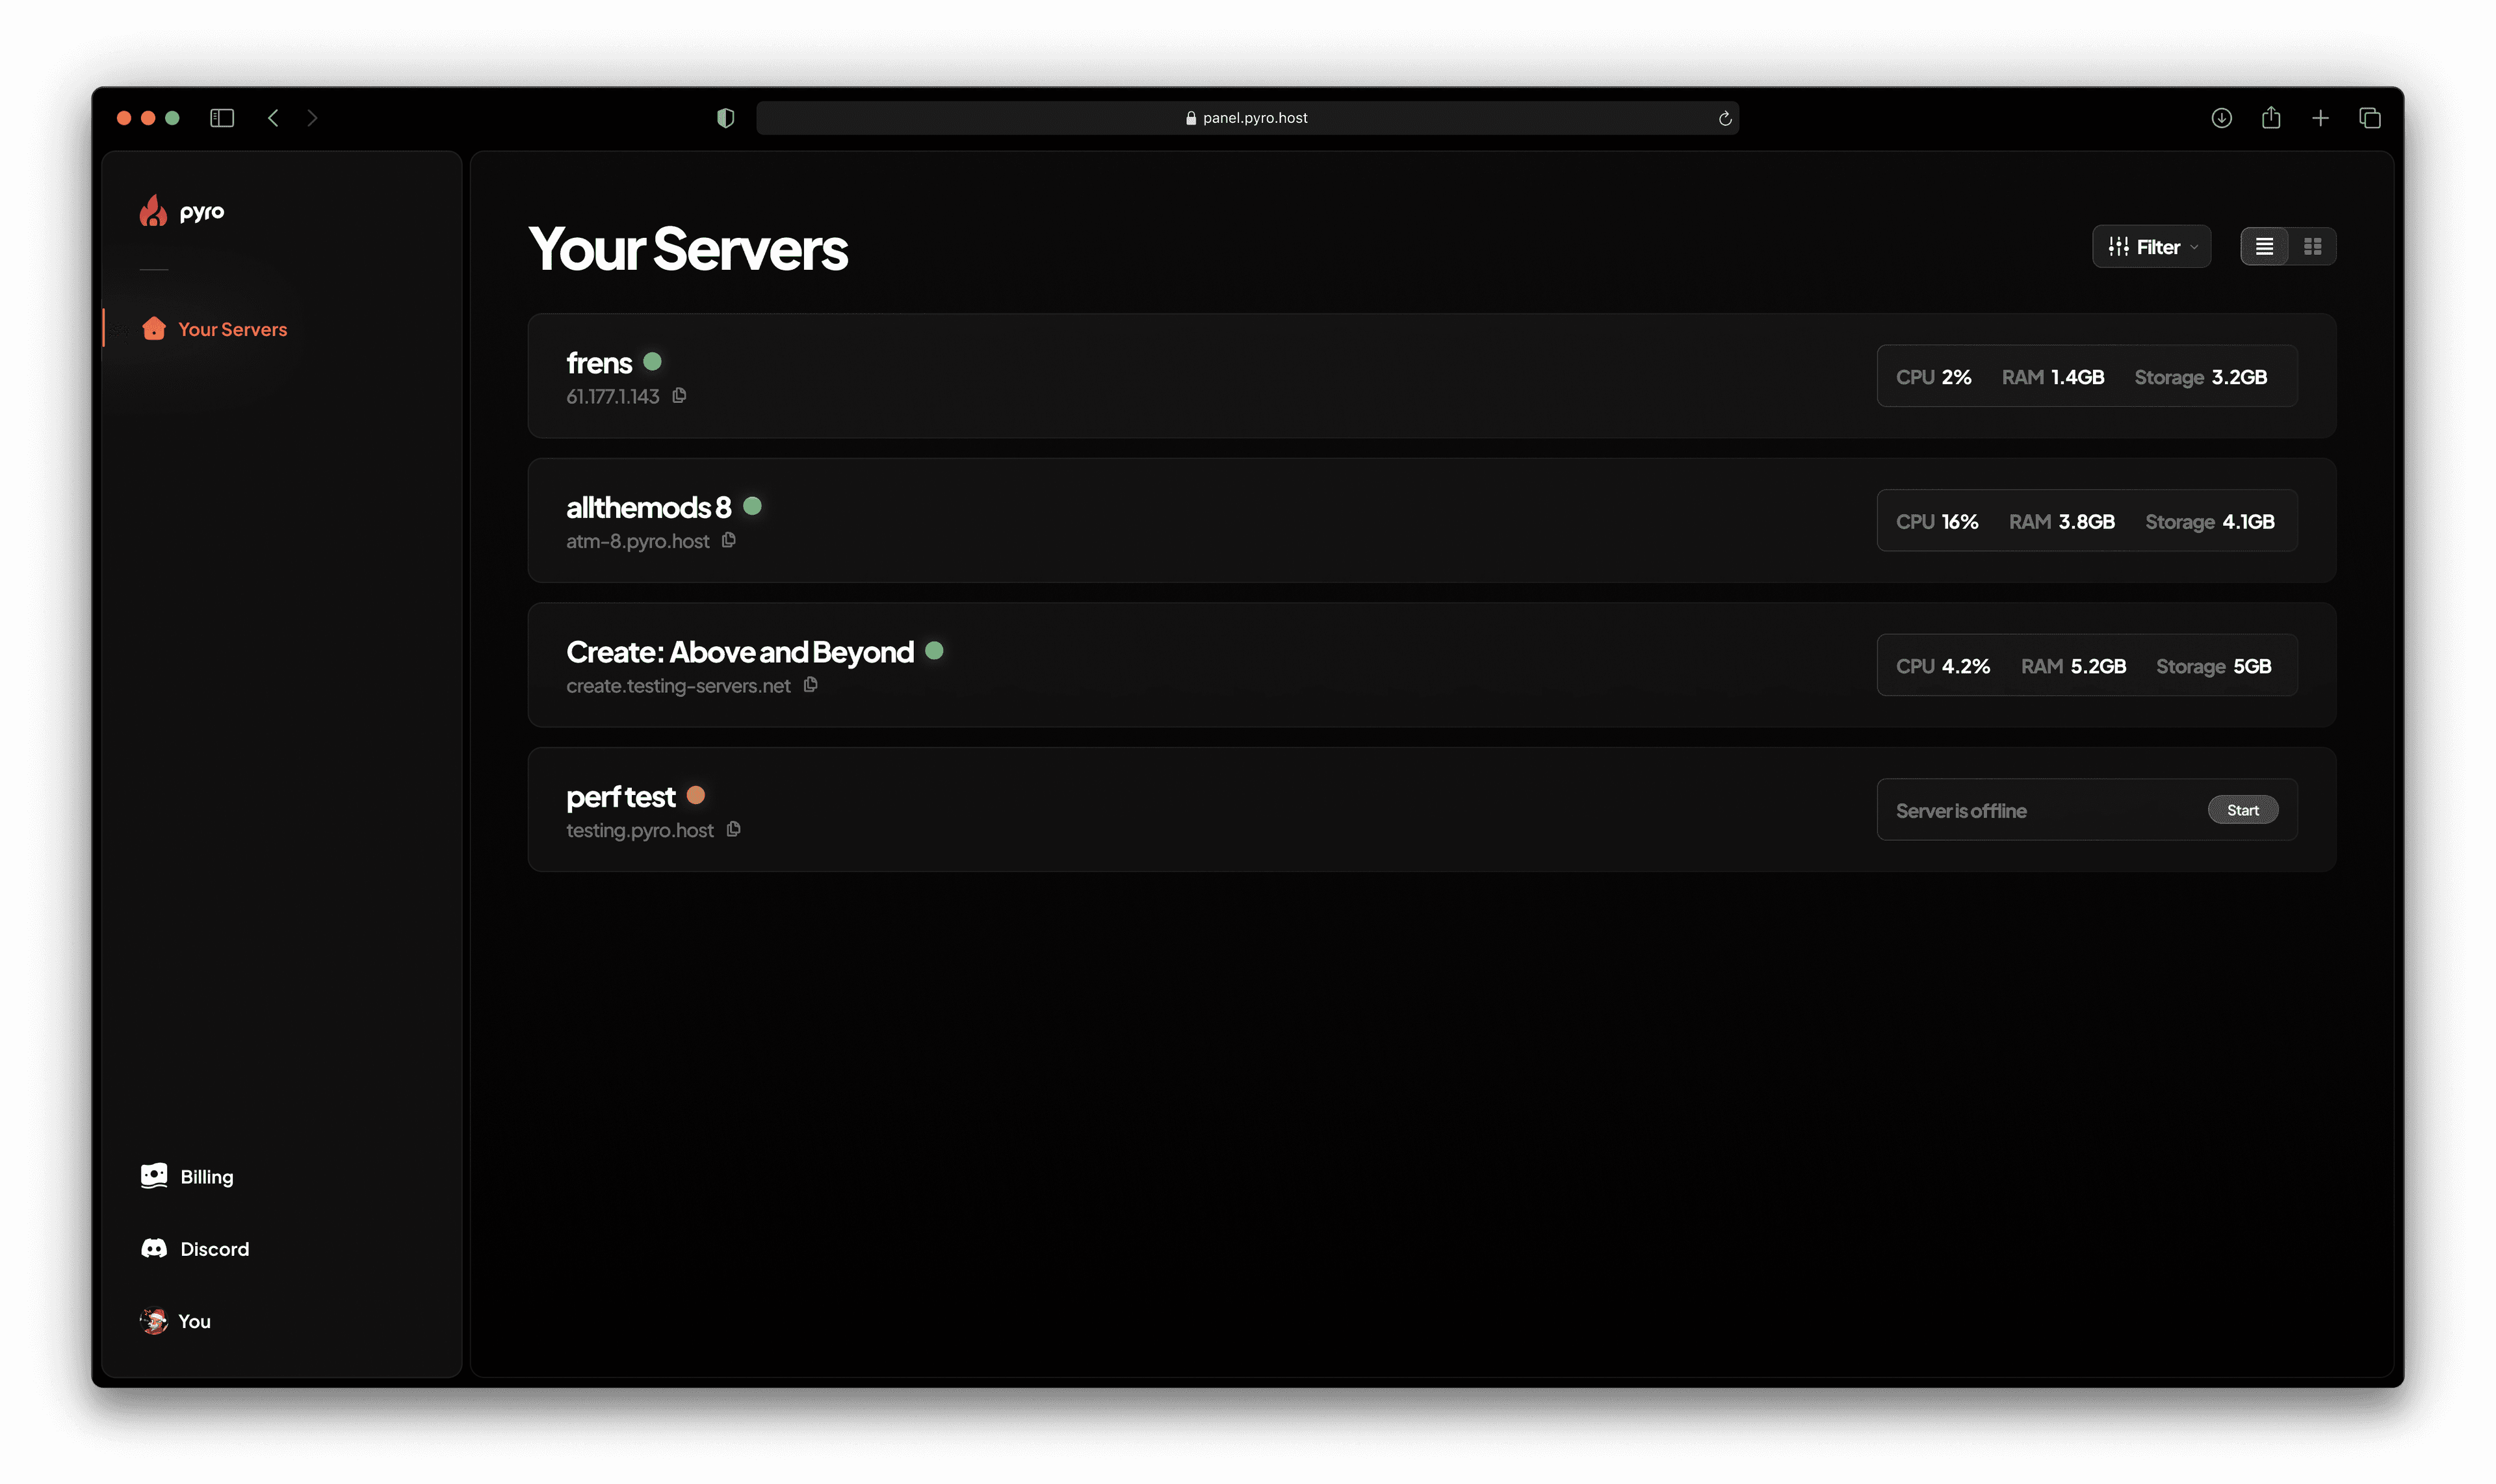
Task: Click the You profile avatar
Action: click(x=154, y=1321)
